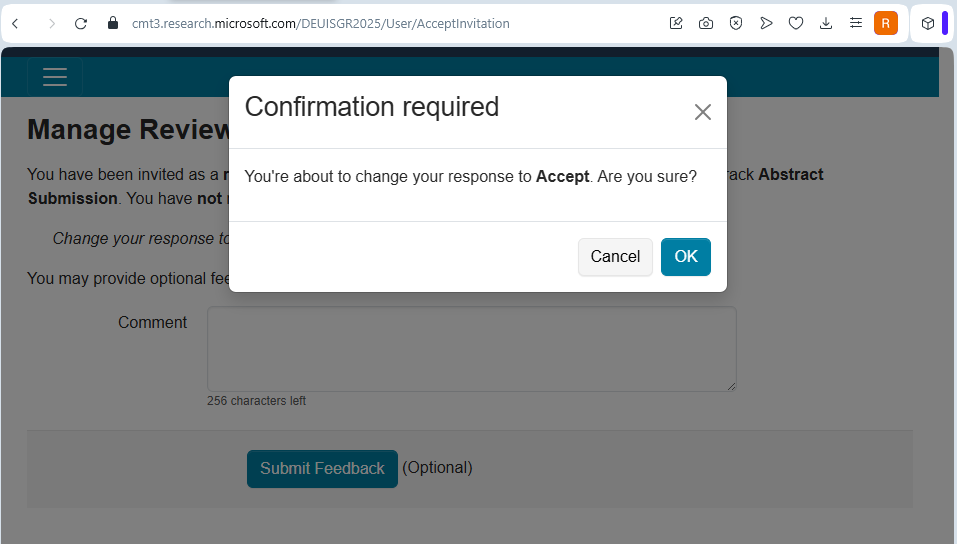Click the send/flow arrow icon
957x544 pixels.
coord(766,23)
